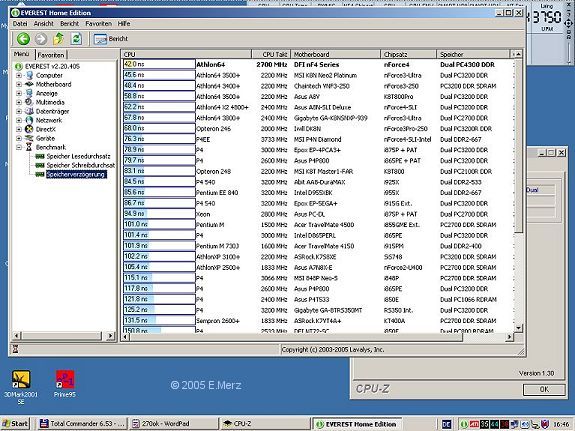
Task: Select the Anzeige monitor icon
Action: (x=29, y=93)
